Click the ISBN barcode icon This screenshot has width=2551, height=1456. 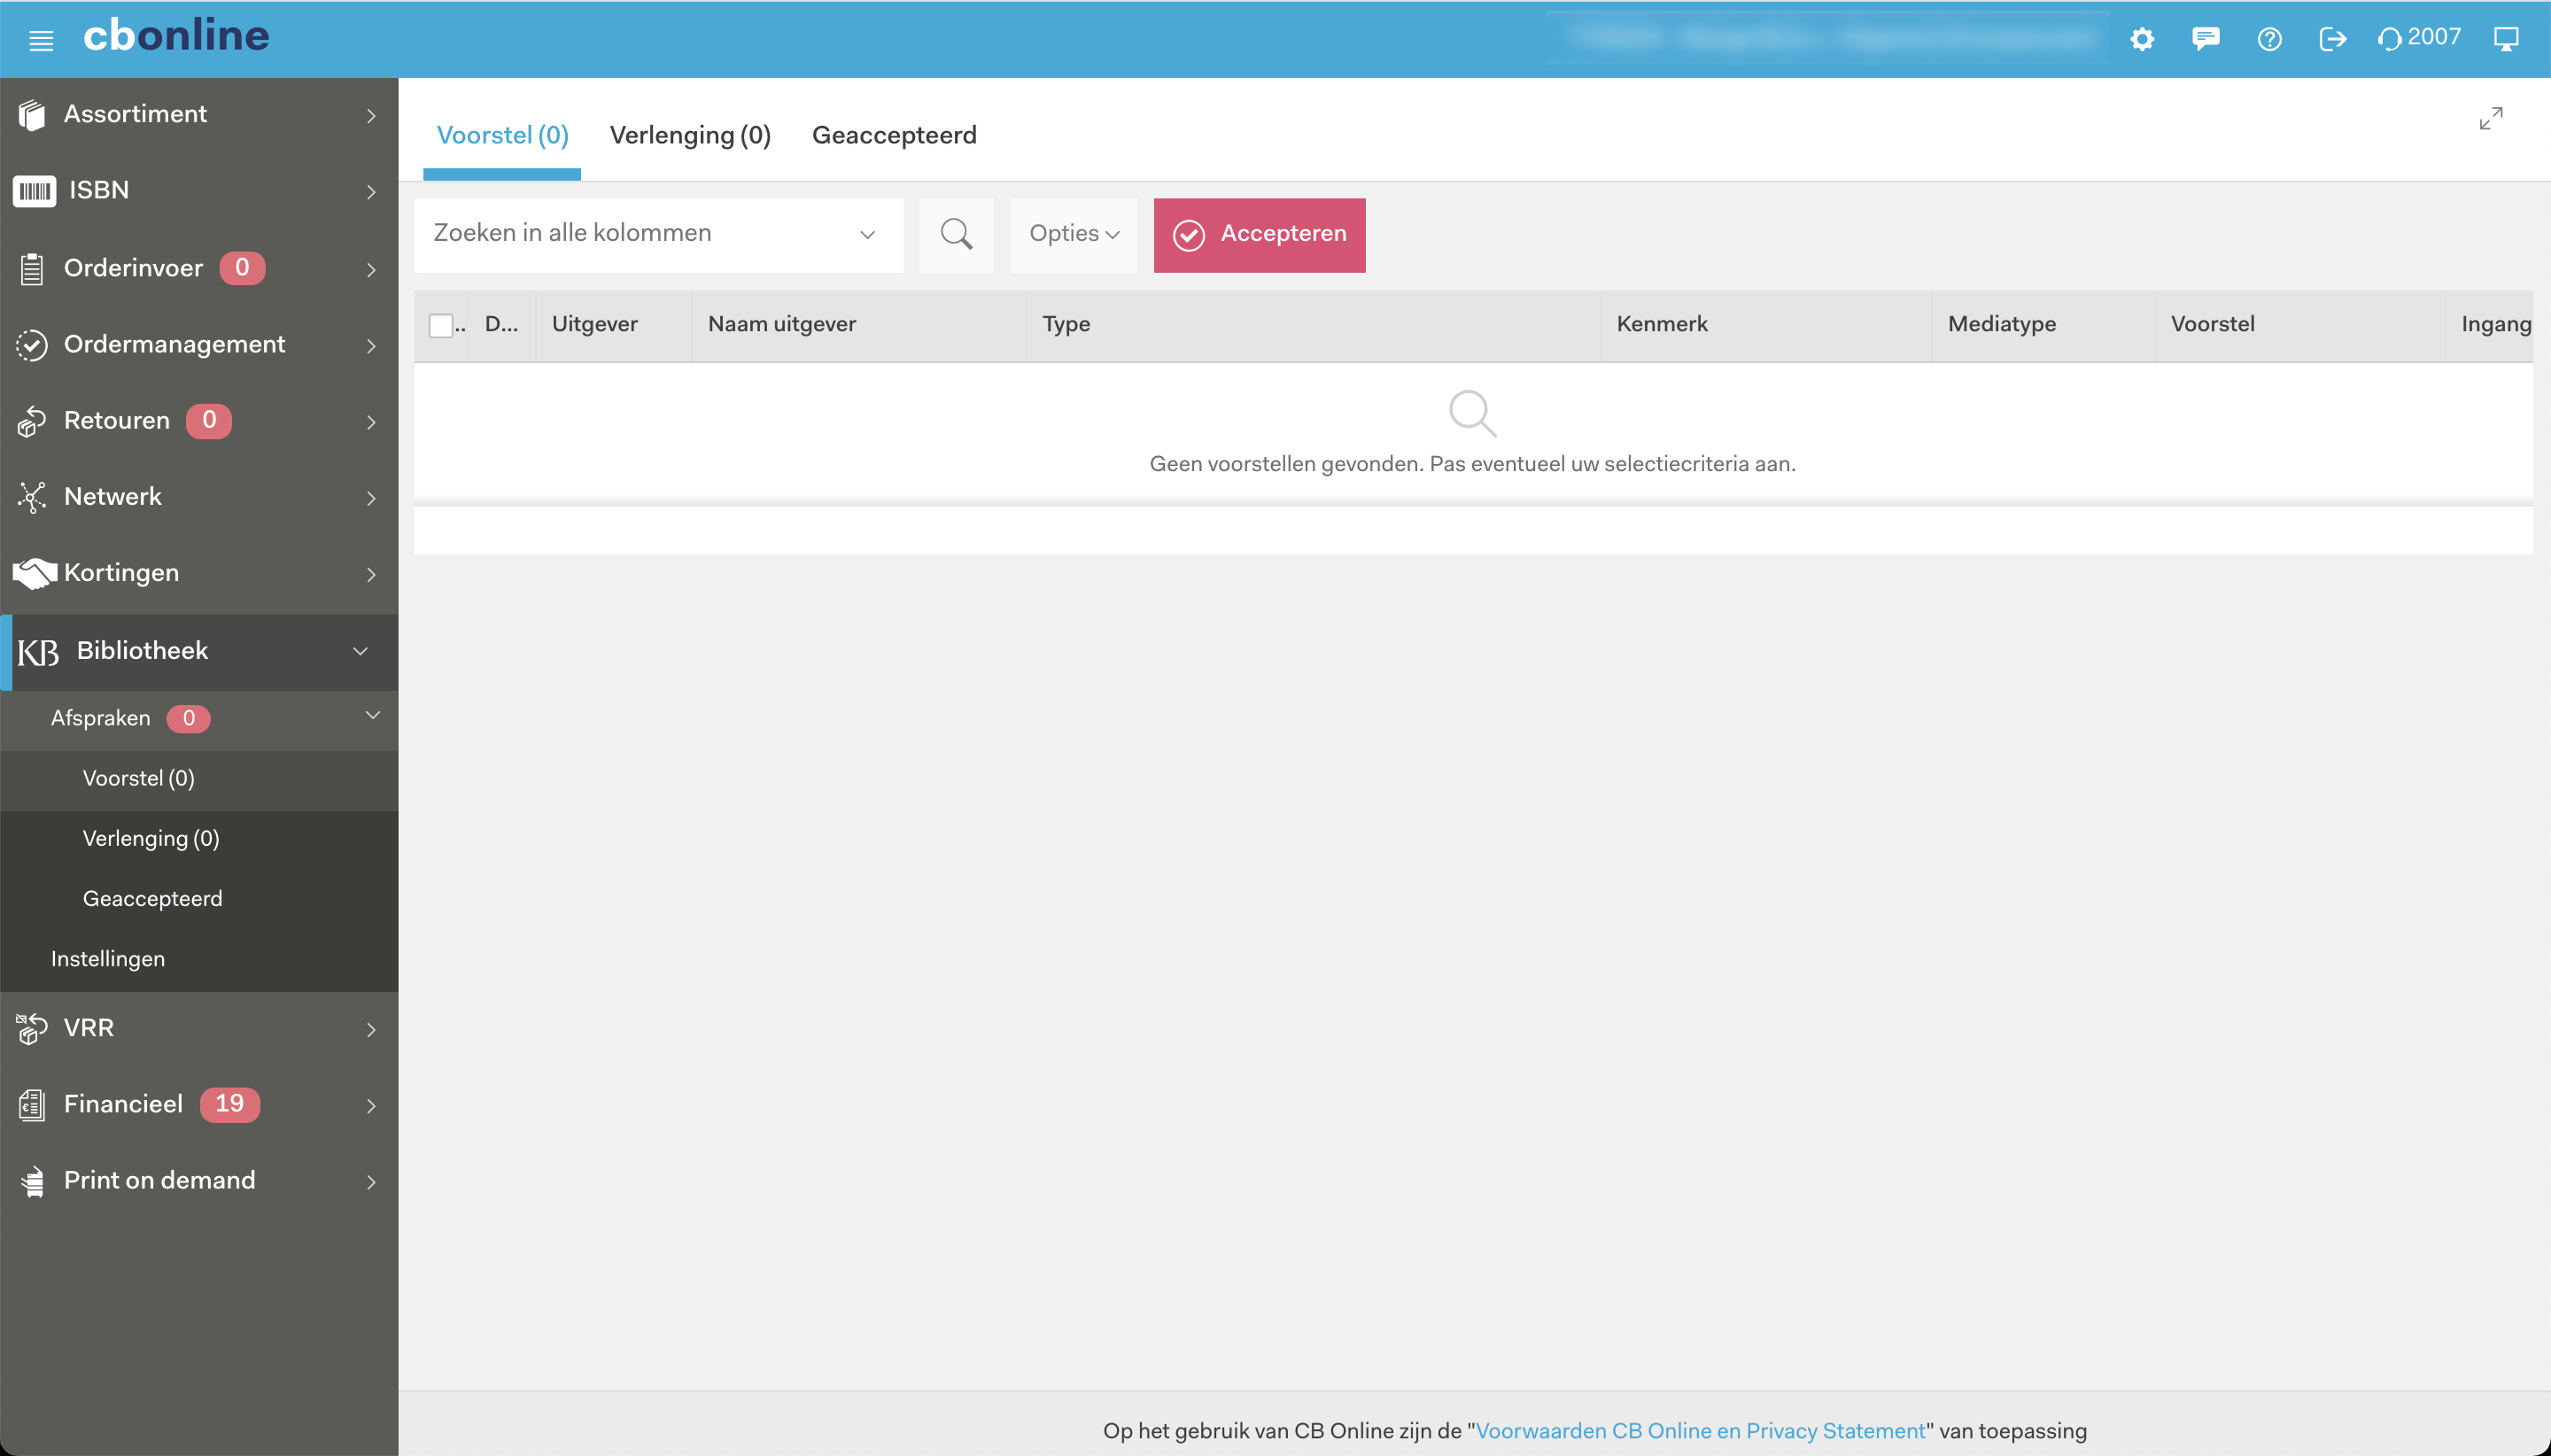coord(34,191)
